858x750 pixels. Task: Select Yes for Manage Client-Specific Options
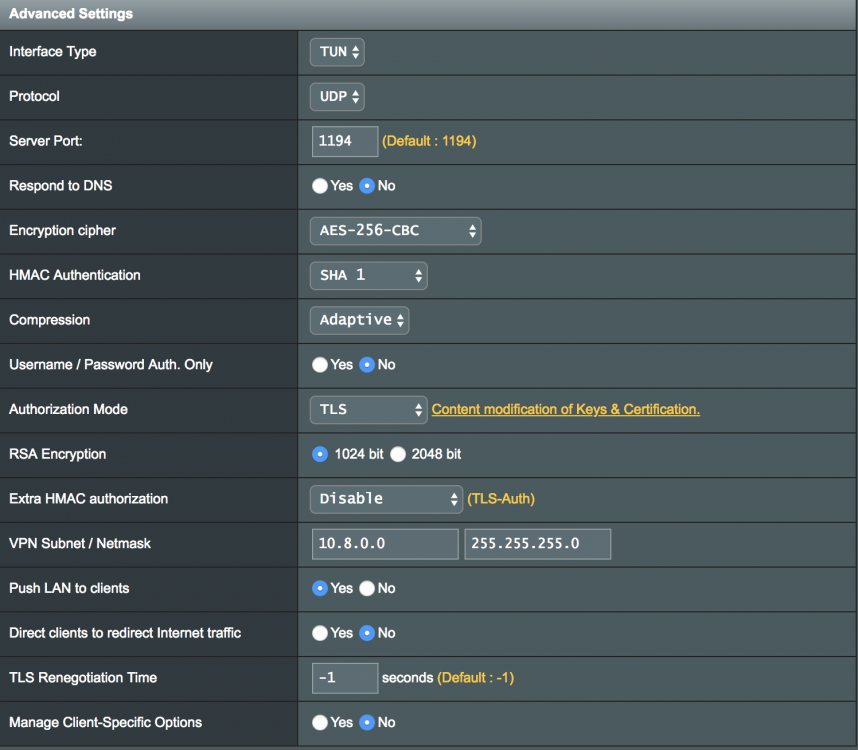(x=320, y=723)
